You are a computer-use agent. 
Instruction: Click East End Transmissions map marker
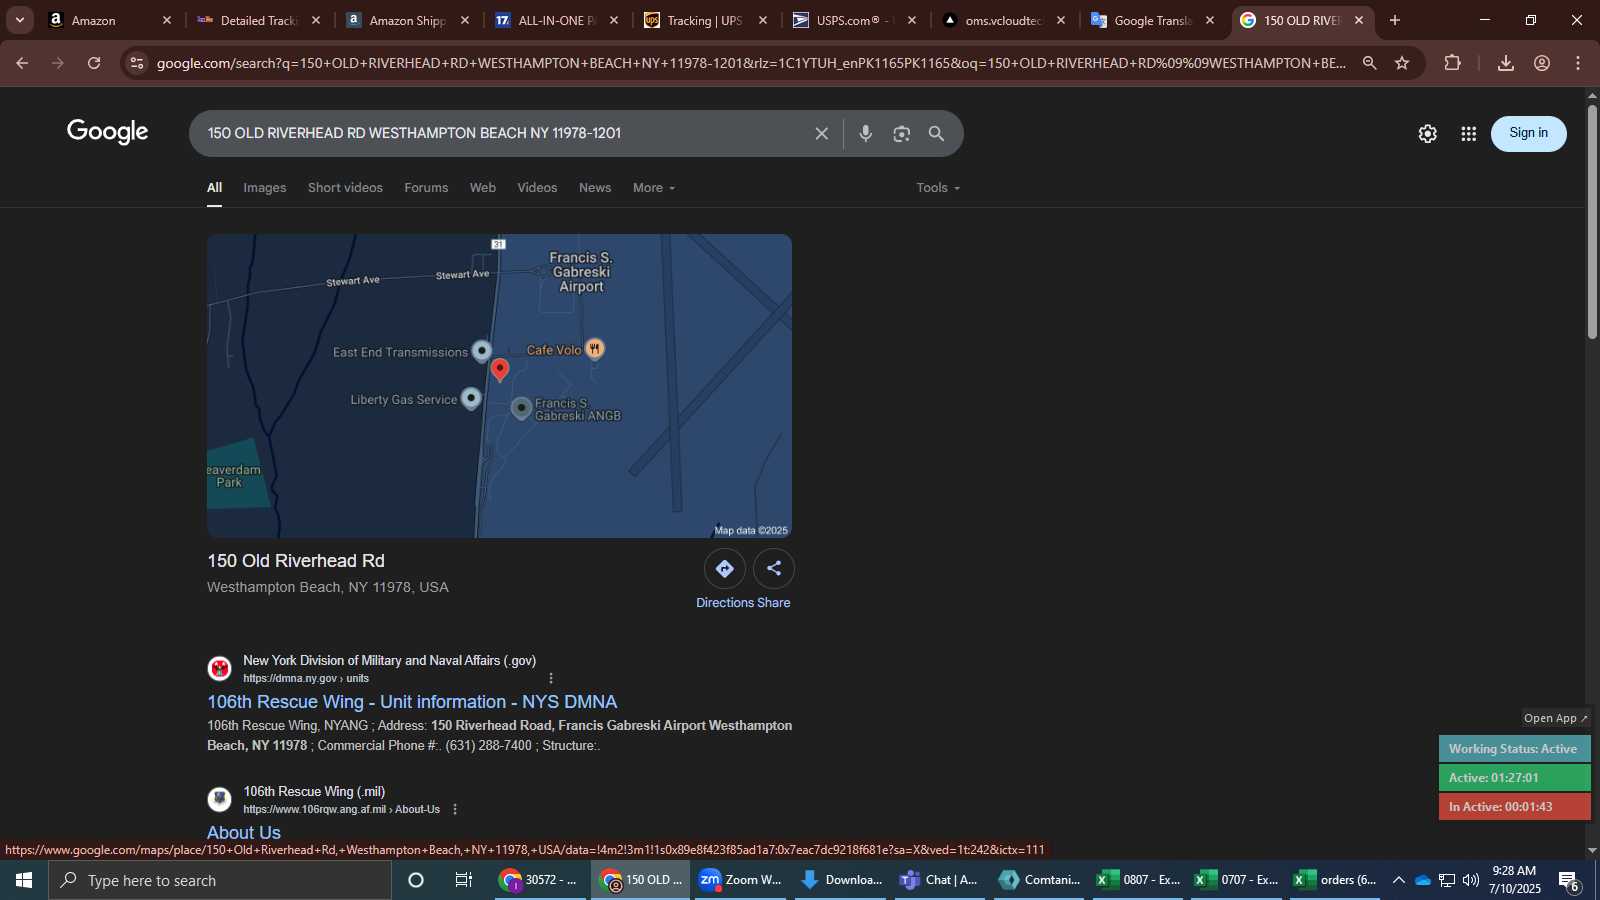481,351
